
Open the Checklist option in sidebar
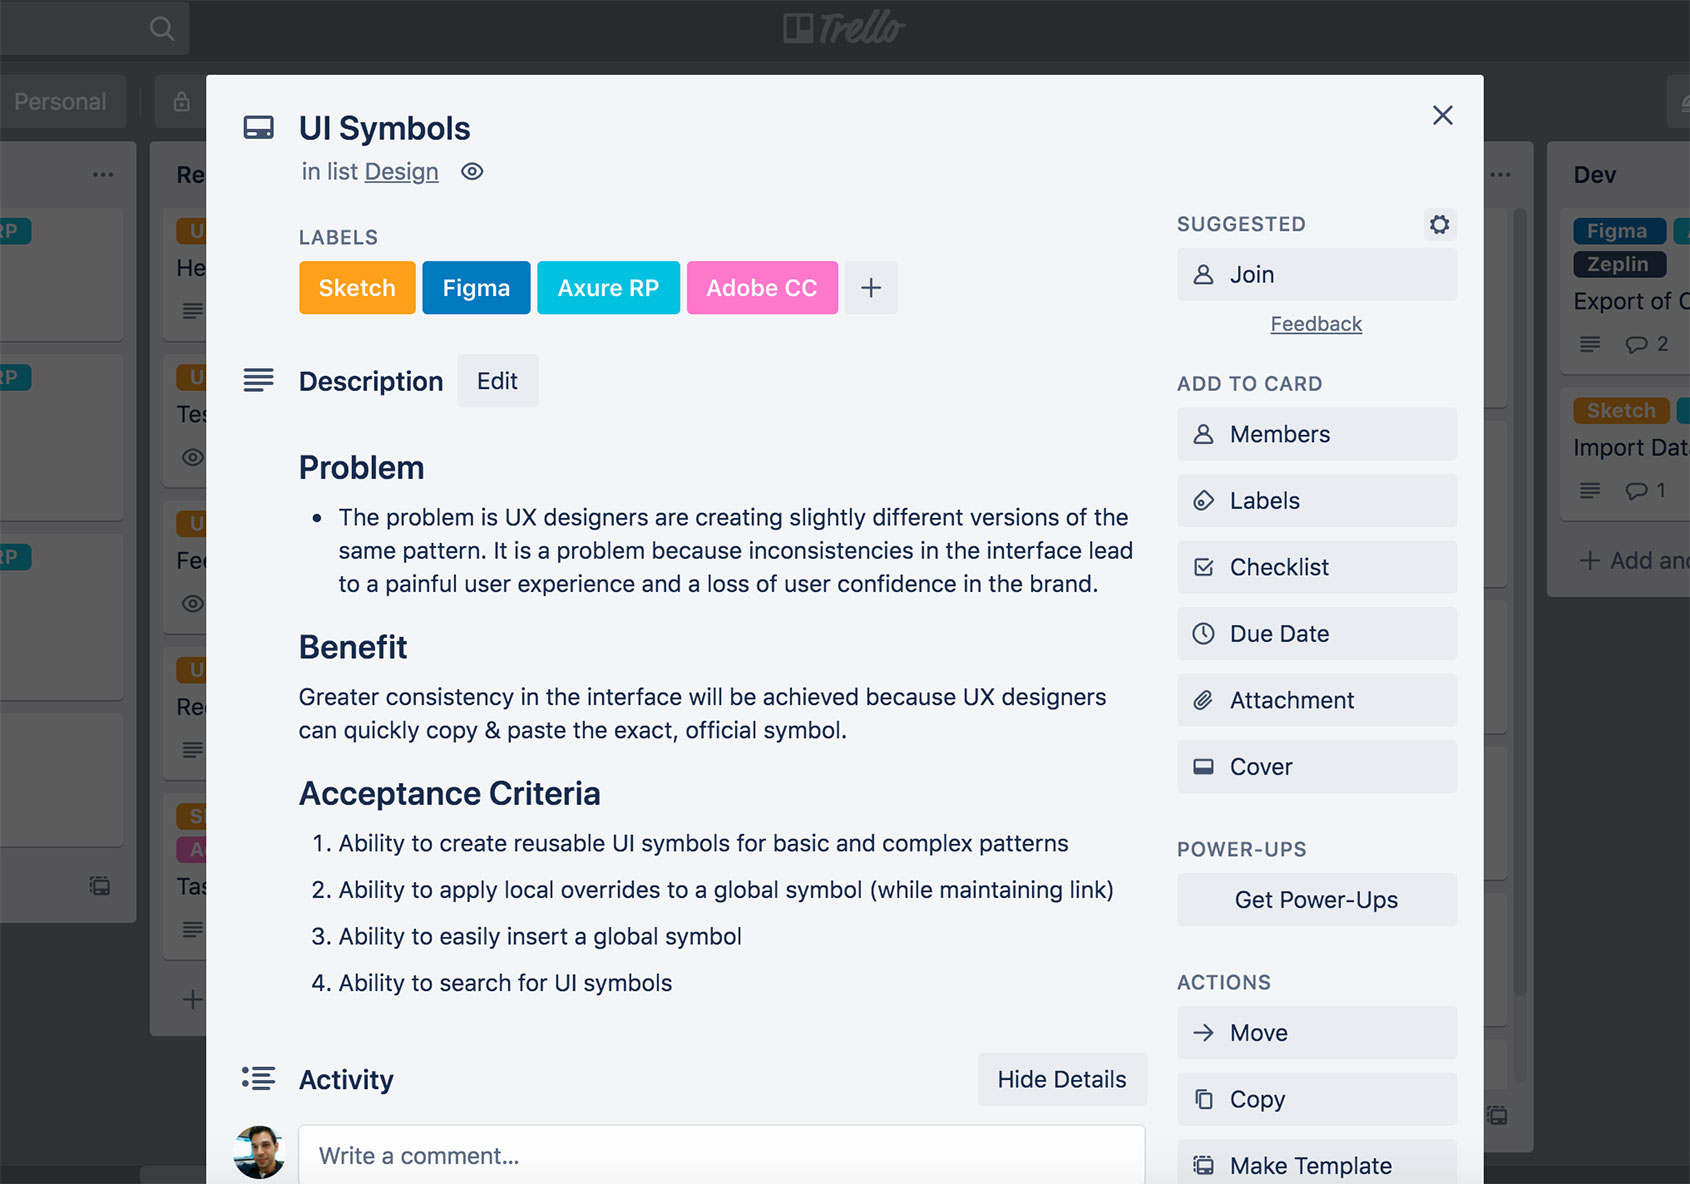pos(1316,567)
